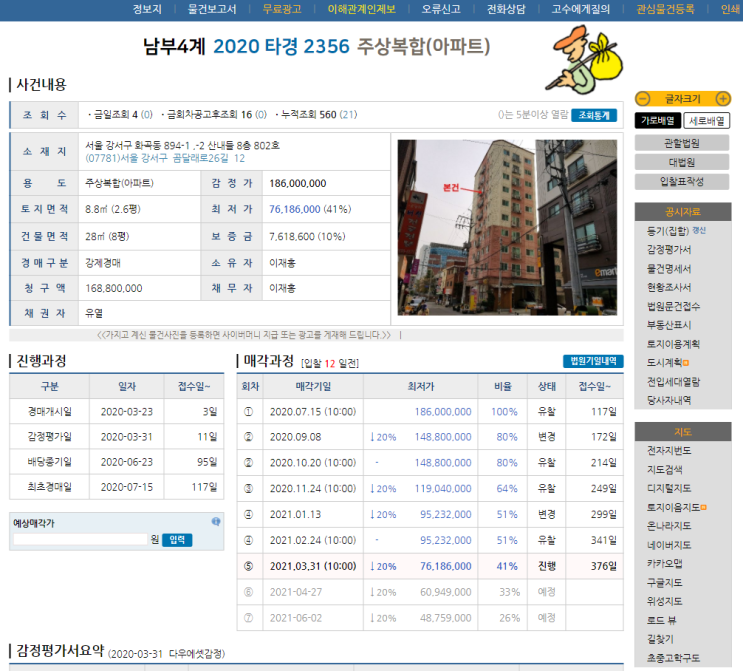Open 구글지도 link
This screenshot has height=671, width=743.
click(x=665, y=582)
